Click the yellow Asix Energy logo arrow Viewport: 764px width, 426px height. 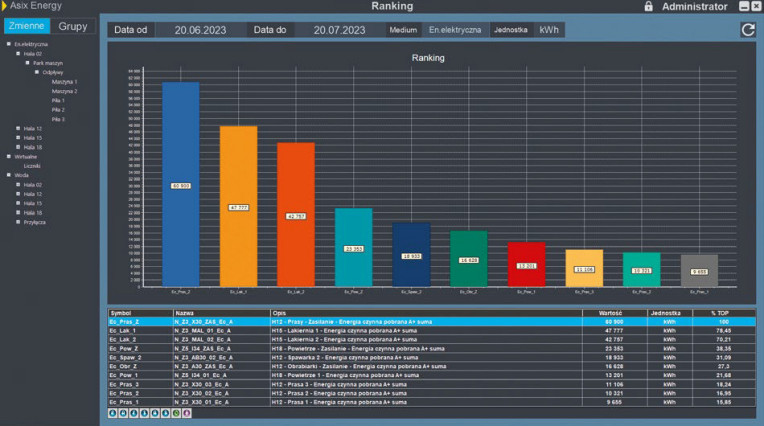4,6
